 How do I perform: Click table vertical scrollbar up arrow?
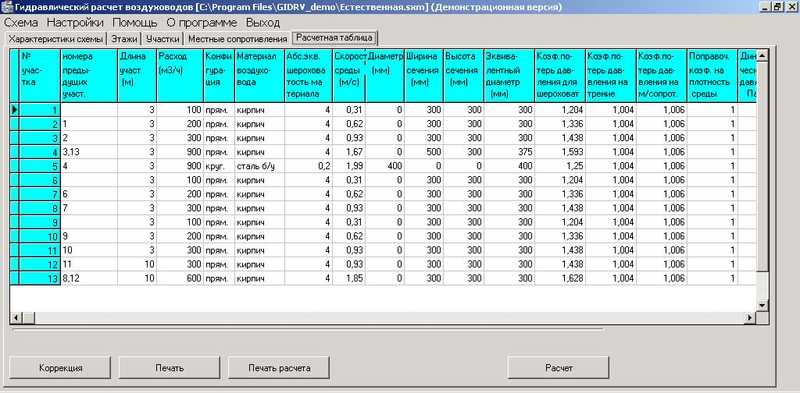click(762, 55)
